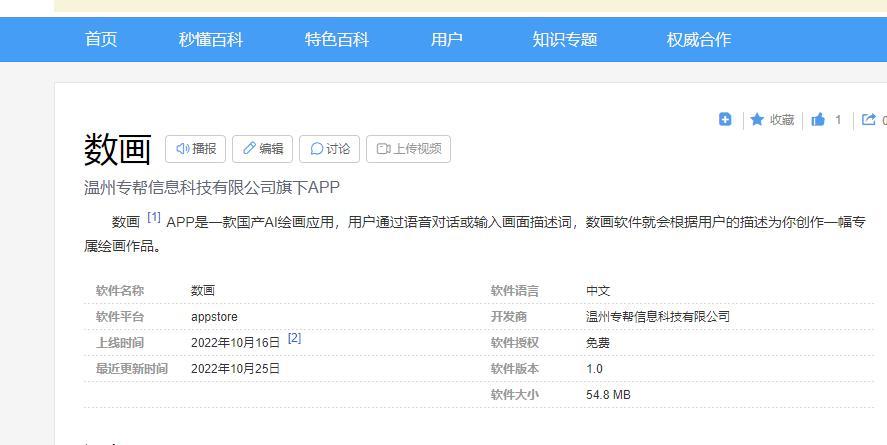Open the 首页 navigation item
This screenshot has height=445, width=887.
[x=101, y=40]
